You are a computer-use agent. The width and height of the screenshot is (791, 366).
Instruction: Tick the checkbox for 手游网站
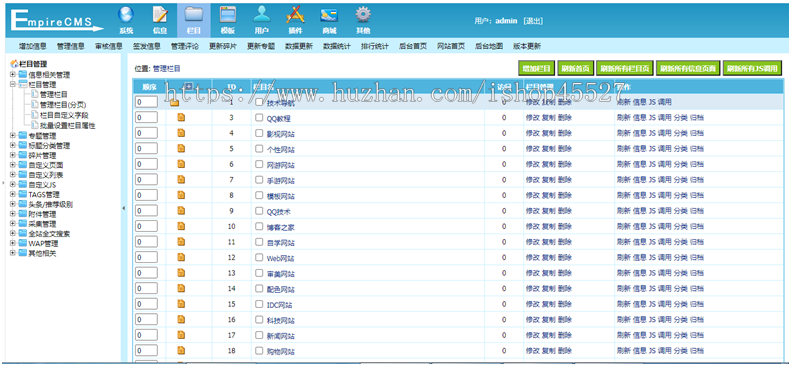[259, 180]
